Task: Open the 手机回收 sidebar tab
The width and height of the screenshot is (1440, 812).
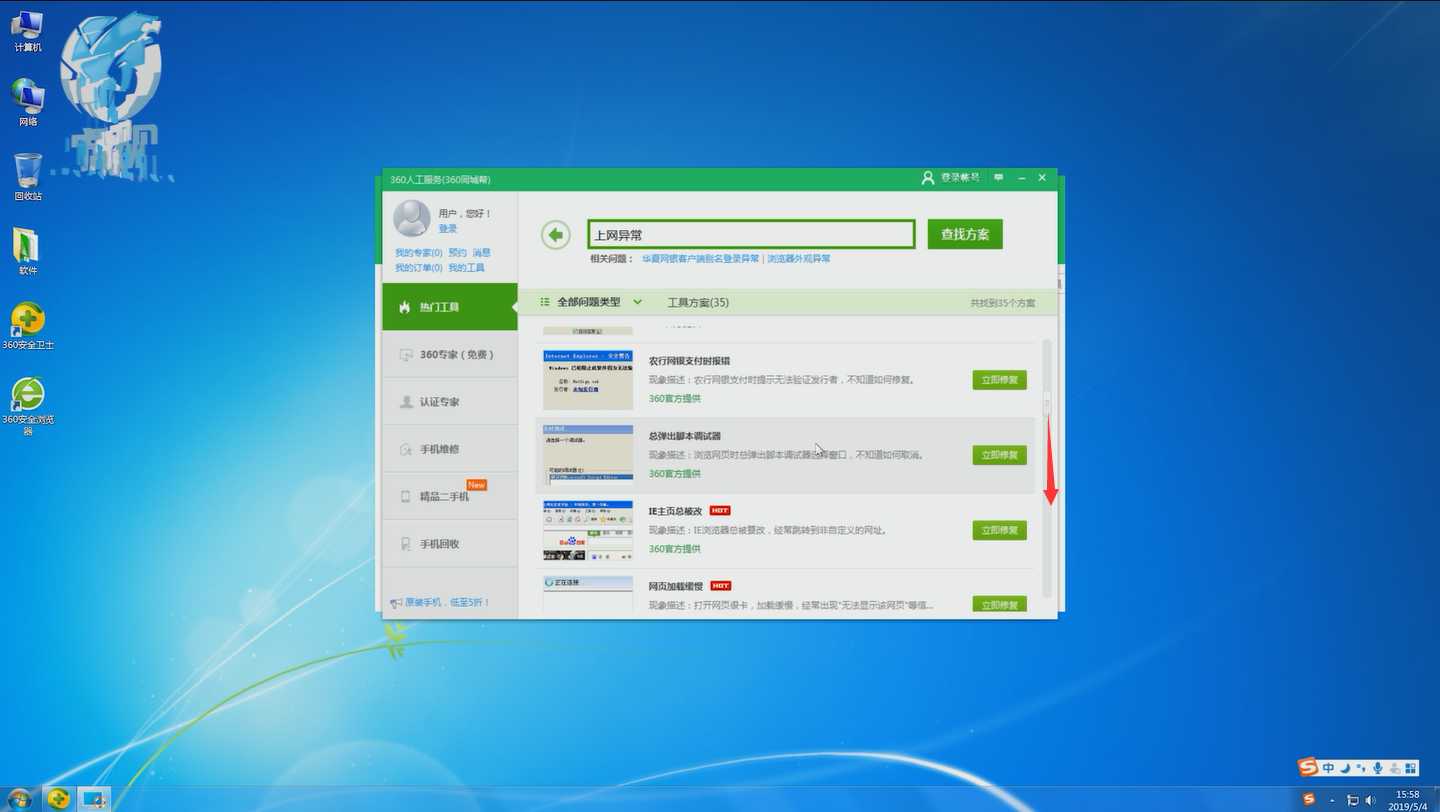Action: click(450, 544)
